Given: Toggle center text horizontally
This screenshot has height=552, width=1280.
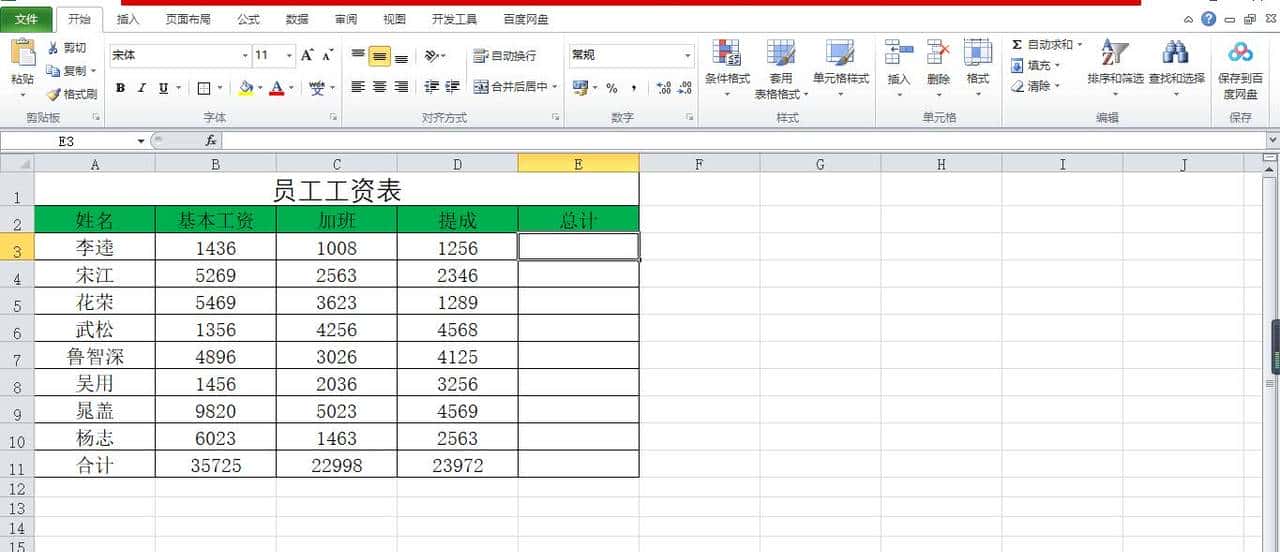Looking at the screenshot, I should pos(379,87).
